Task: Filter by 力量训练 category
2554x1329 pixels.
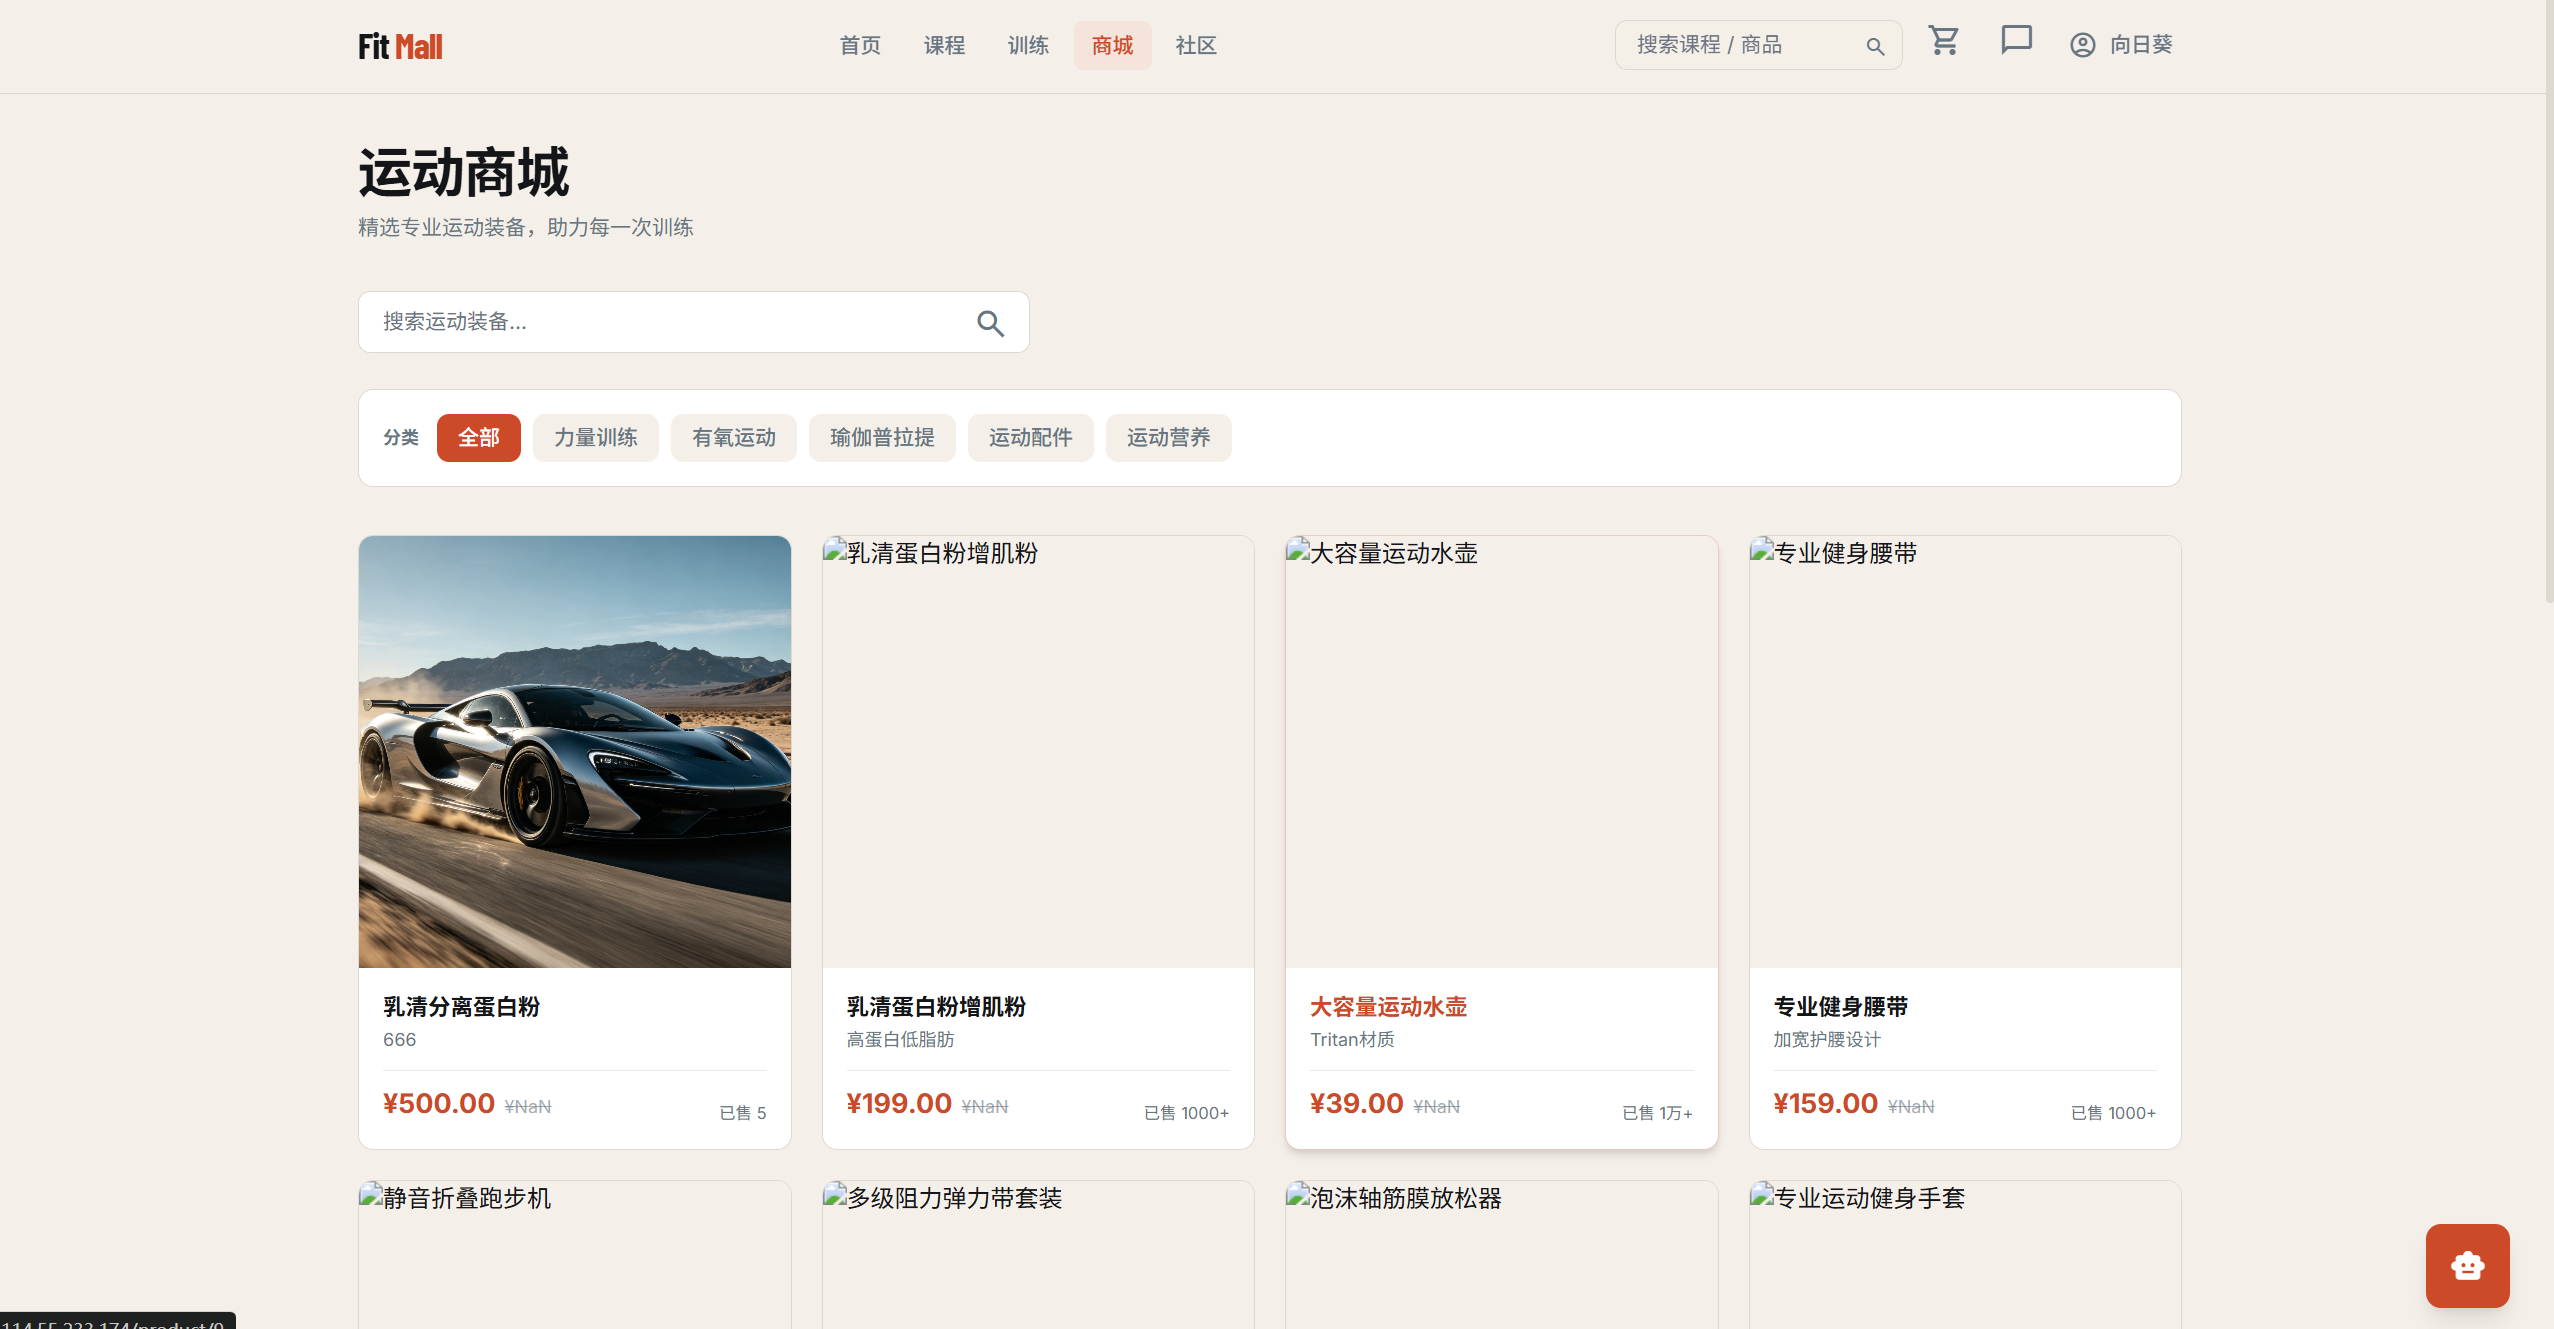Action: 595,438
